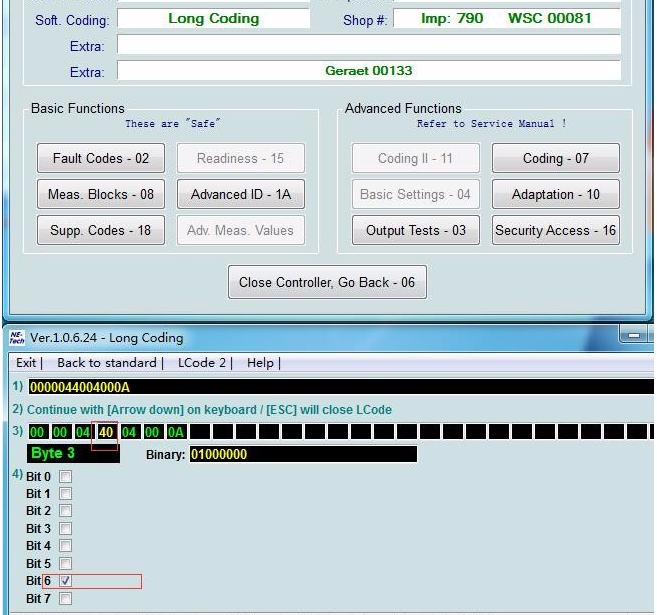The image size is (657, 615).
Task: Click the Byte 3 label
Action: (x=73, y=453)
